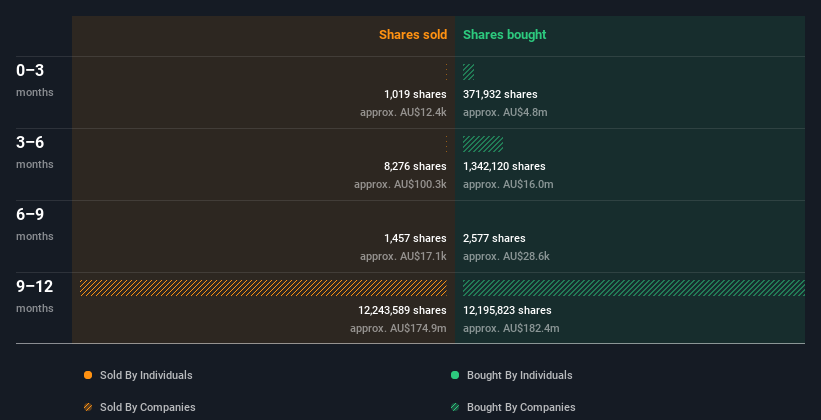The image size is (821, 420).
Task: Click the approx. AU$28.6k value
Action: pos(506,256)
